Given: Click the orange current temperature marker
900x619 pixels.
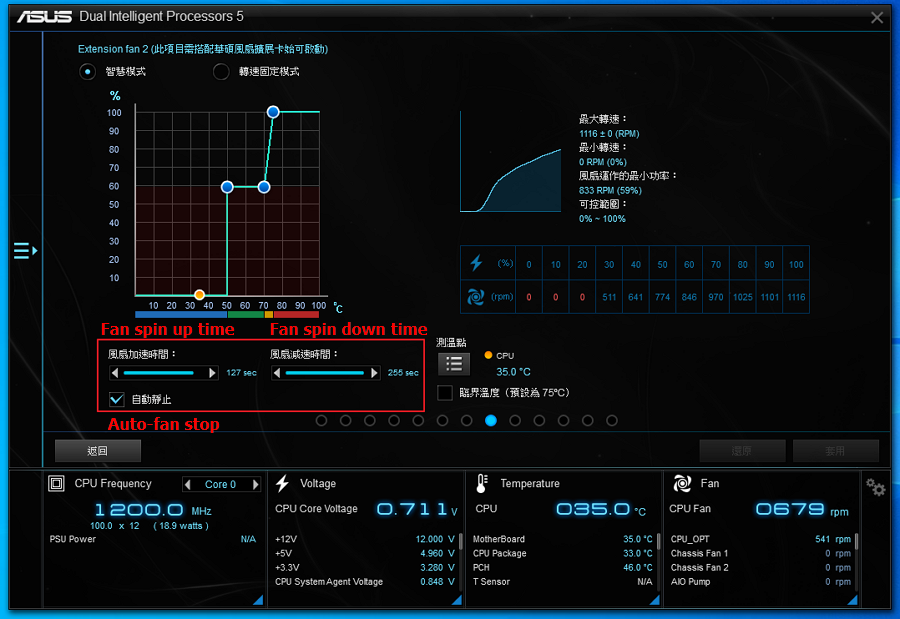Looking at the screenshot, I should point(199,295).
